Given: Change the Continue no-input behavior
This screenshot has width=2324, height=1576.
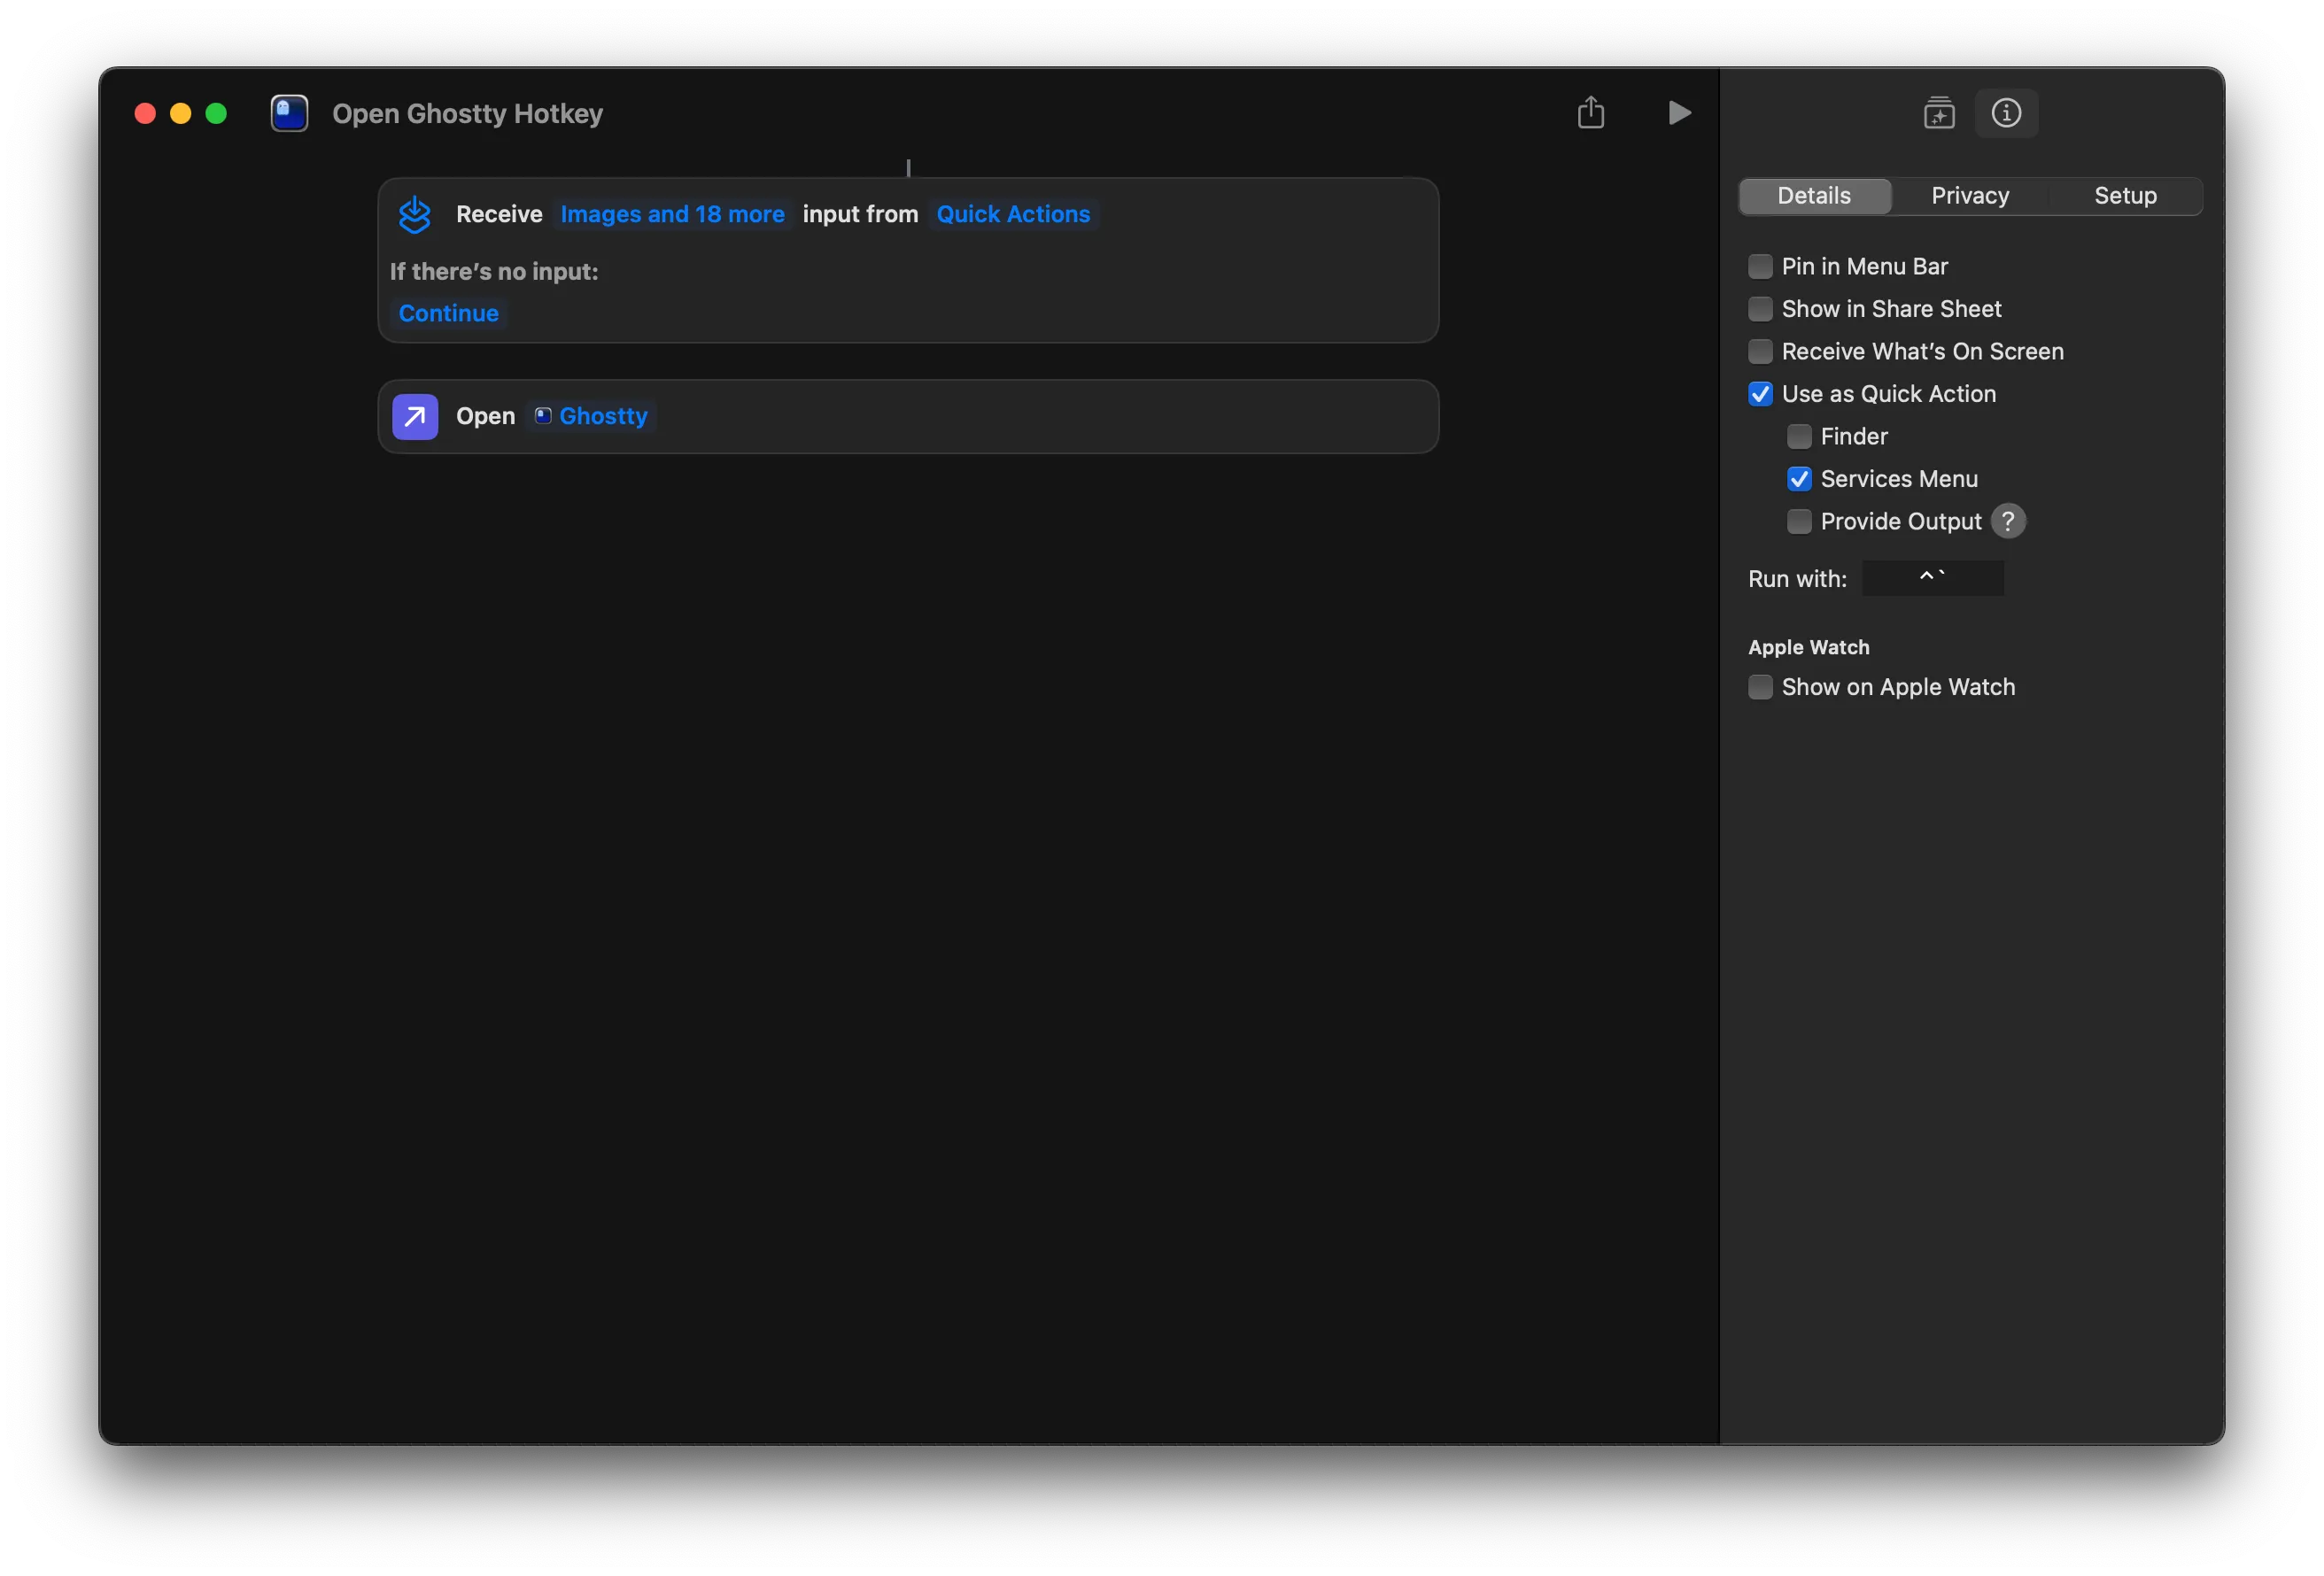Looking at the screenshot, I should click(448, 313).
